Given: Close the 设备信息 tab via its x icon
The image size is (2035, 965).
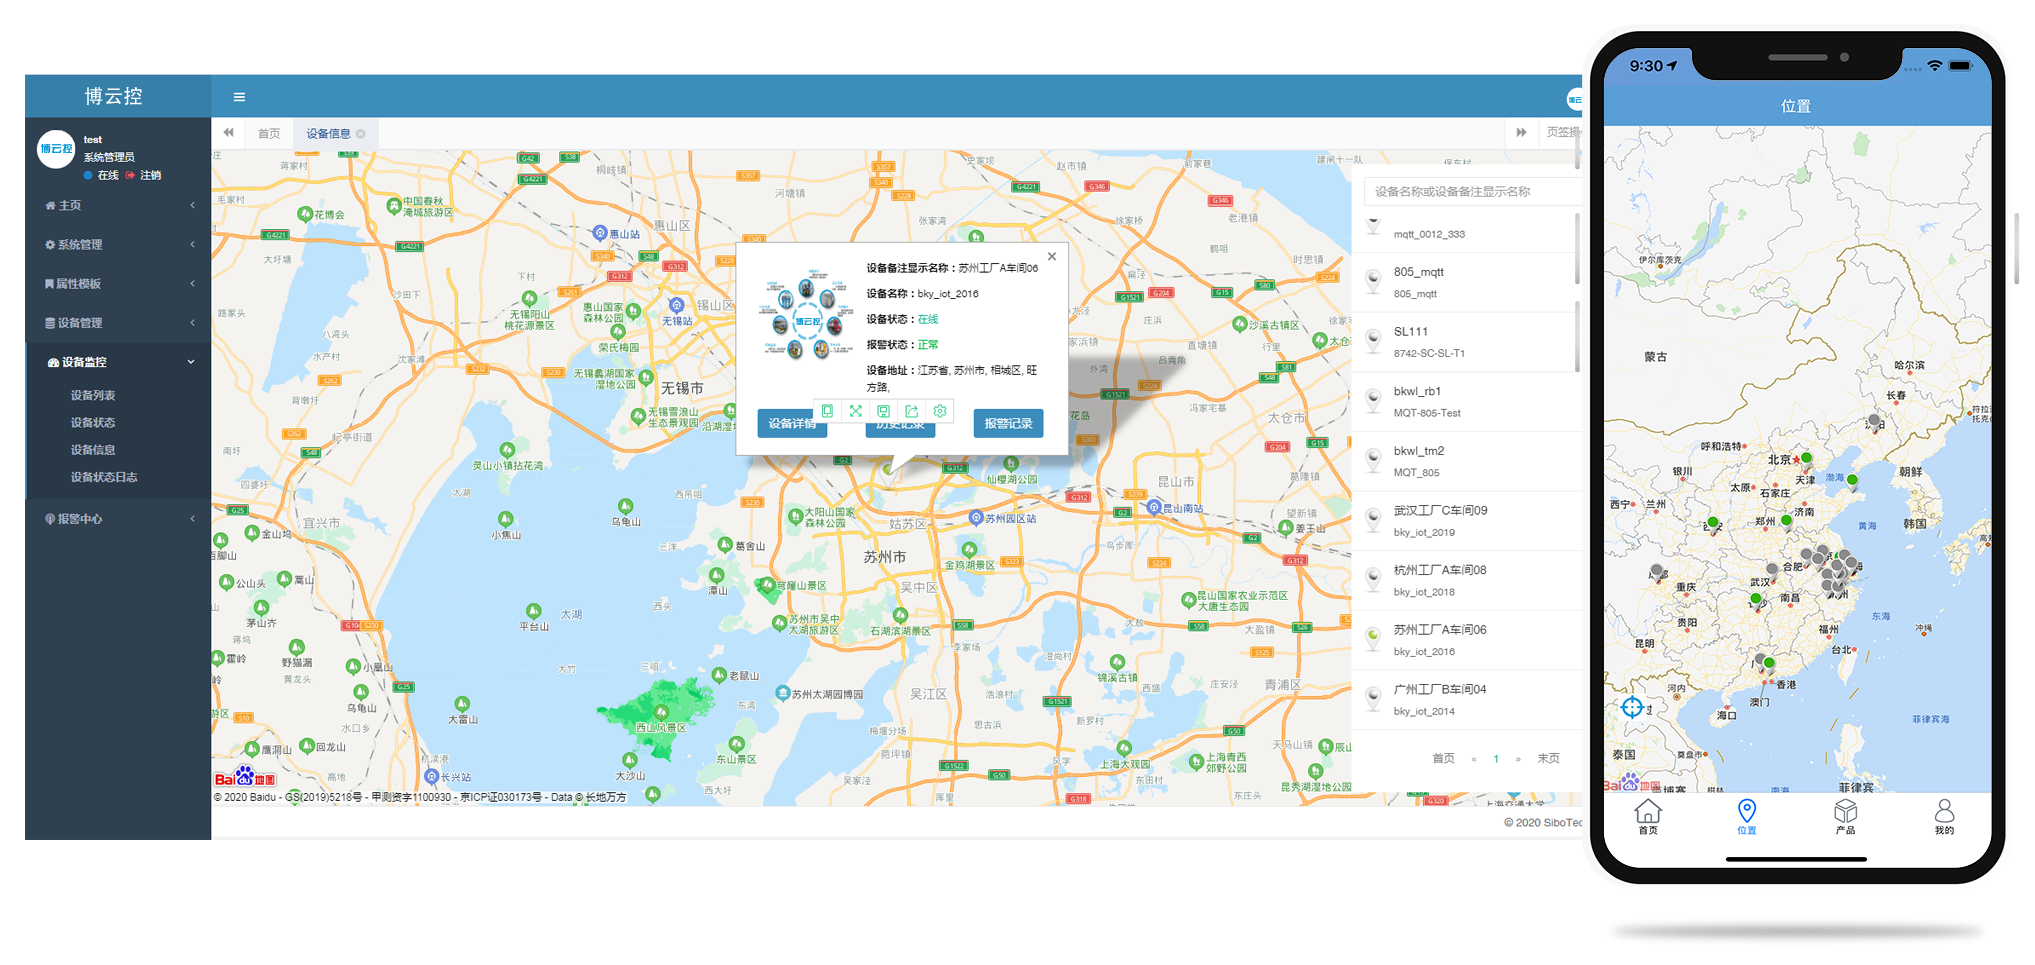Looking at the screenshot, I should coord(361,134).
